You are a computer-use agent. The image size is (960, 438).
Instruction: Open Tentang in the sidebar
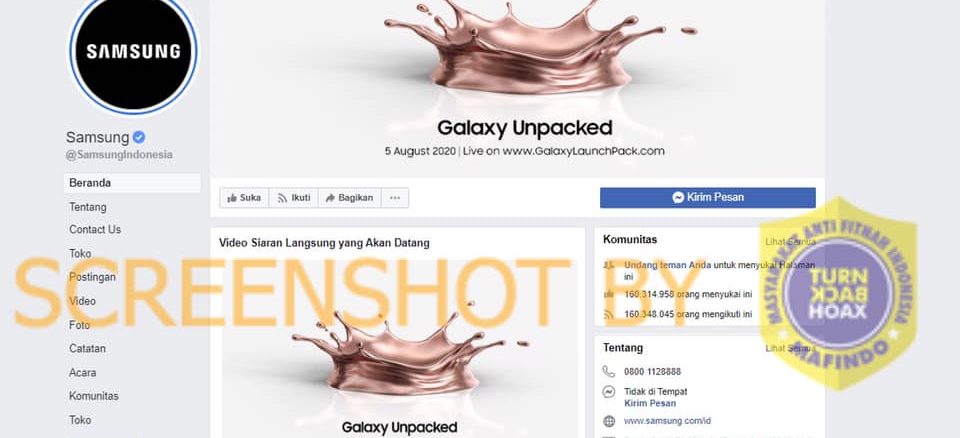pyautogui.click(x=88, y=207)
